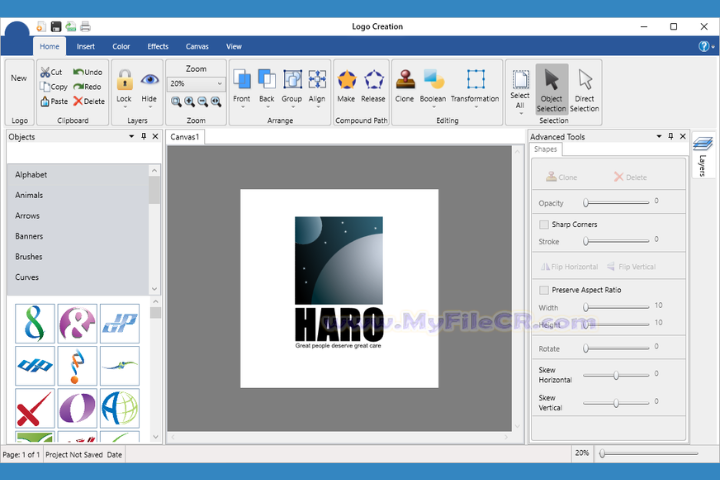Click the Copy icon in Clipboard
The height and width of the screenshot is (480, 720).
point(45,86)
